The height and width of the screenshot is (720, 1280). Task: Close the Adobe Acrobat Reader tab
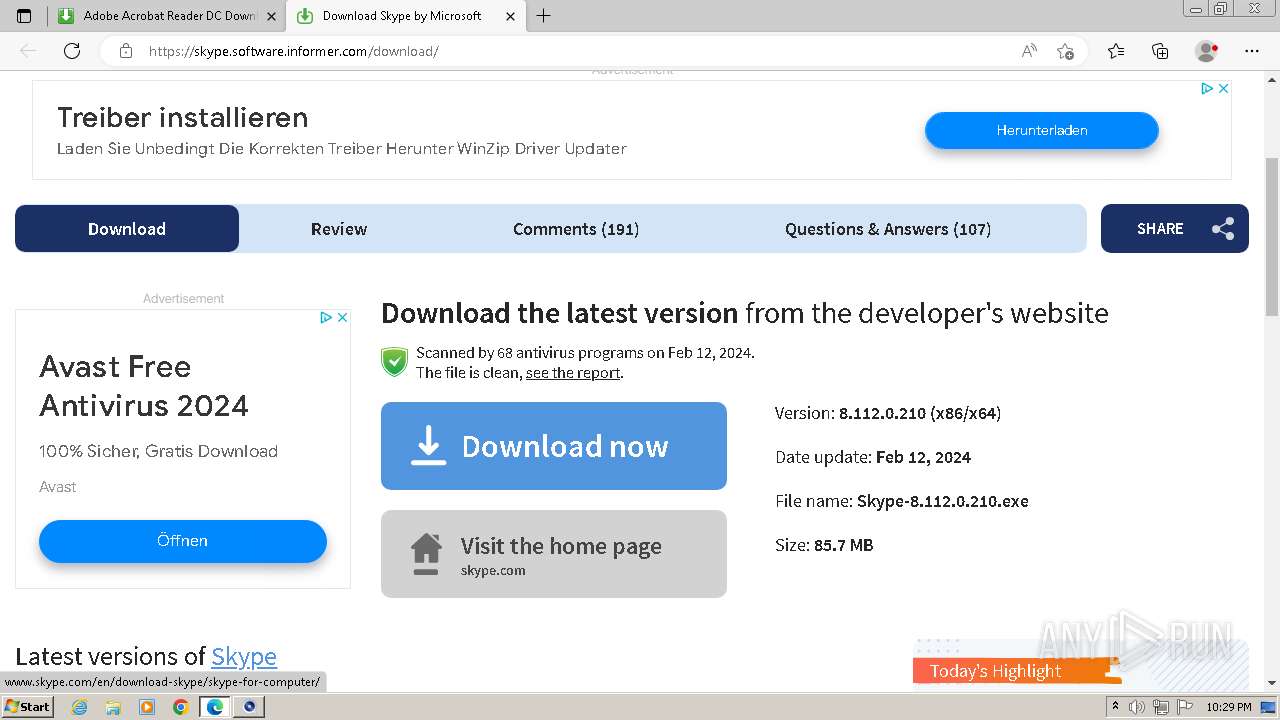coord(271,16)
